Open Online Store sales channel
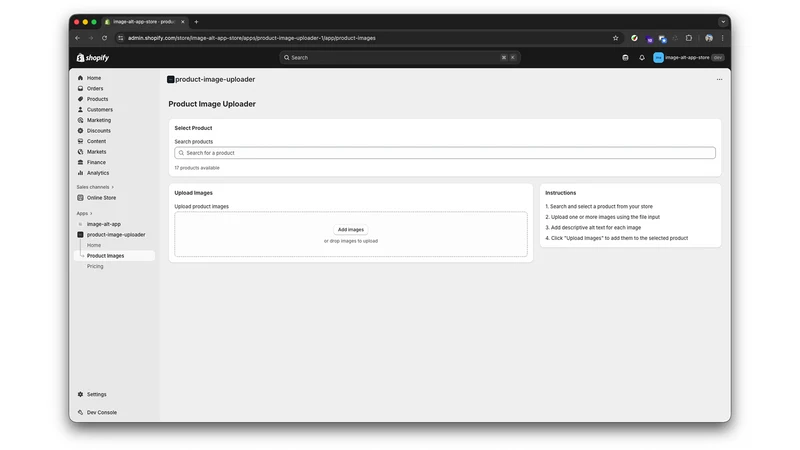This screenshot has height=450, width=800. (101, 197)
